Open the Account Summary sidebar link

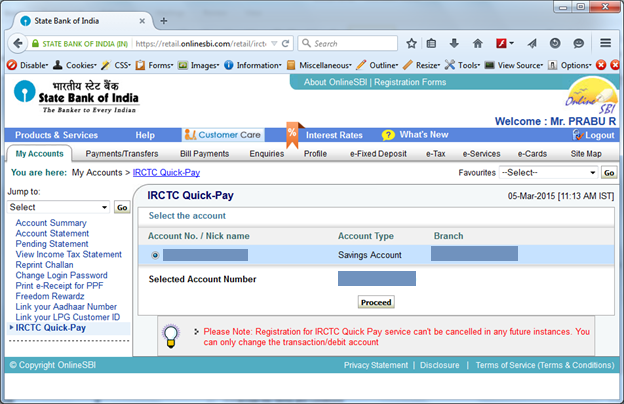(x=51, y=223)
